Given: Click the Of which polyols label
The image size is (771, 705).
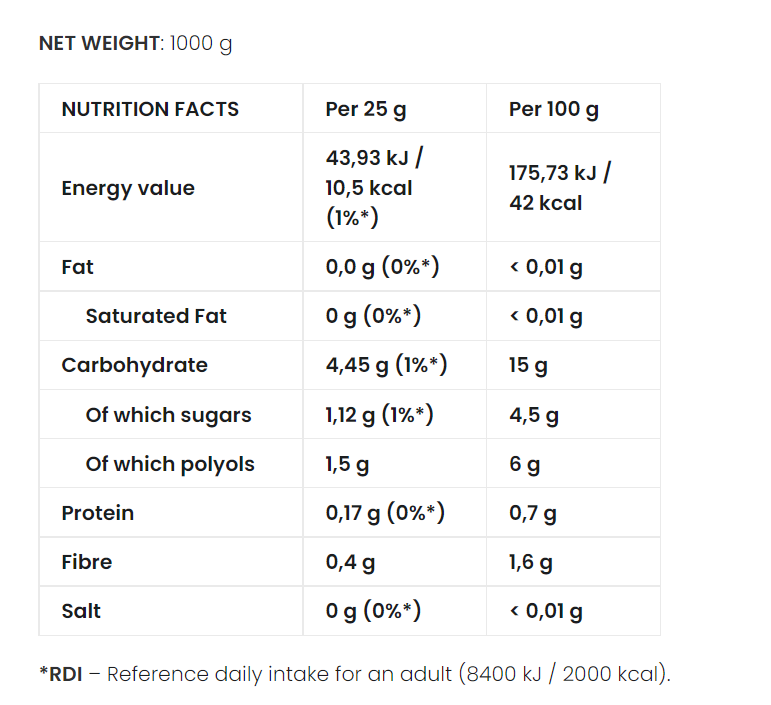Looking at the screenshot, I should (x=170, y=464).
